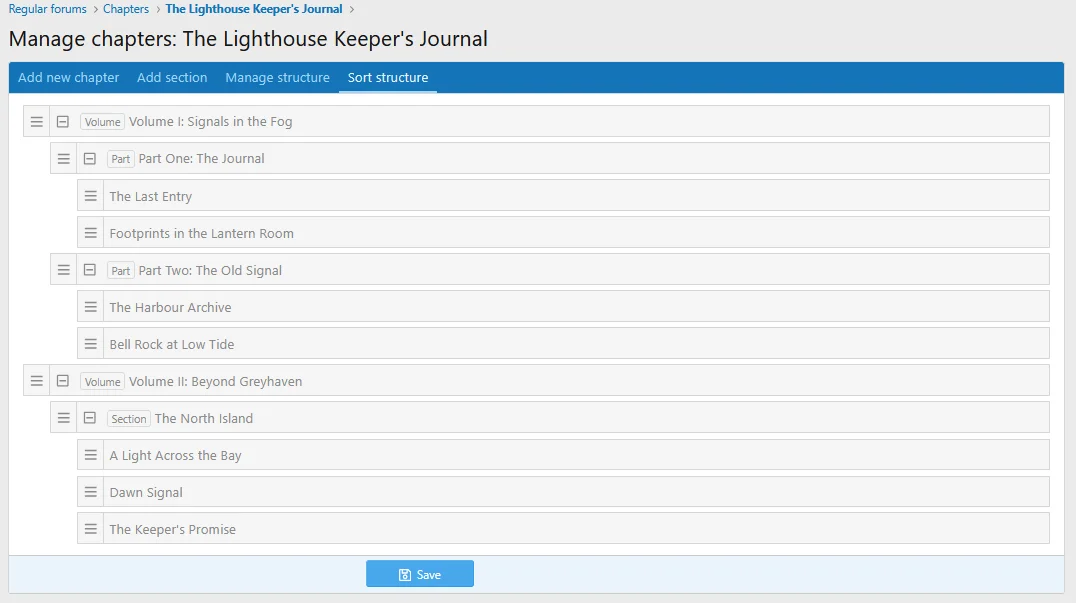Save the sorted chapter structure
Viewport: 1076px width, 603px height.
click(420, 574)
